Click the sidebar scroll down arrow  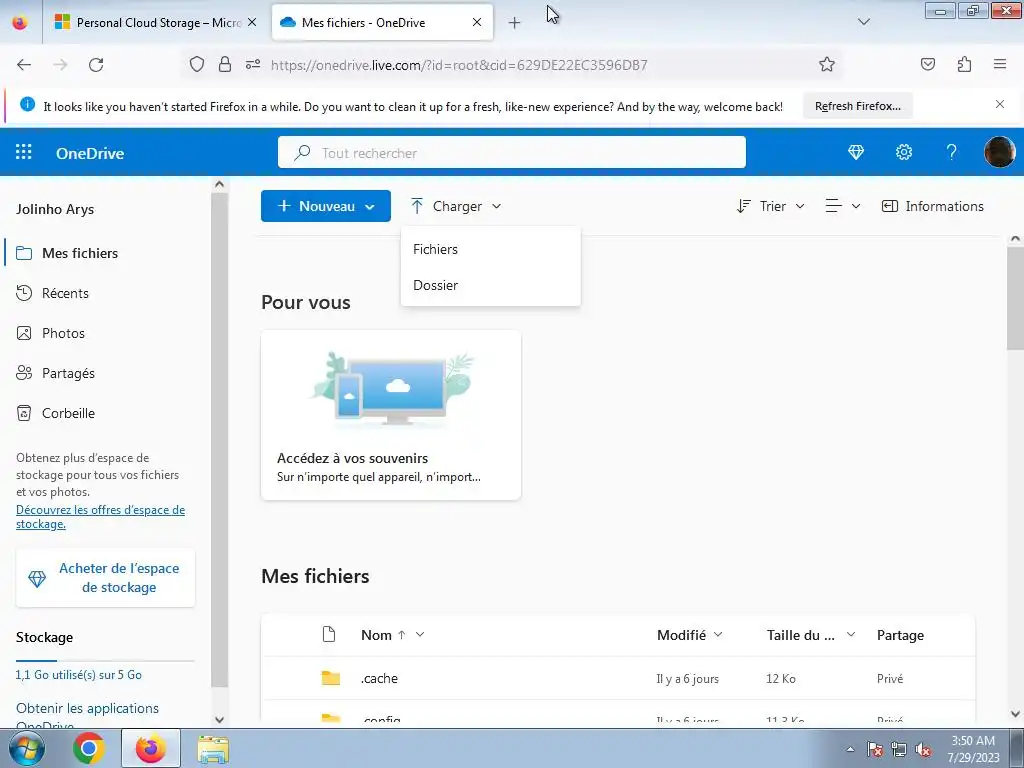(219, 720)
